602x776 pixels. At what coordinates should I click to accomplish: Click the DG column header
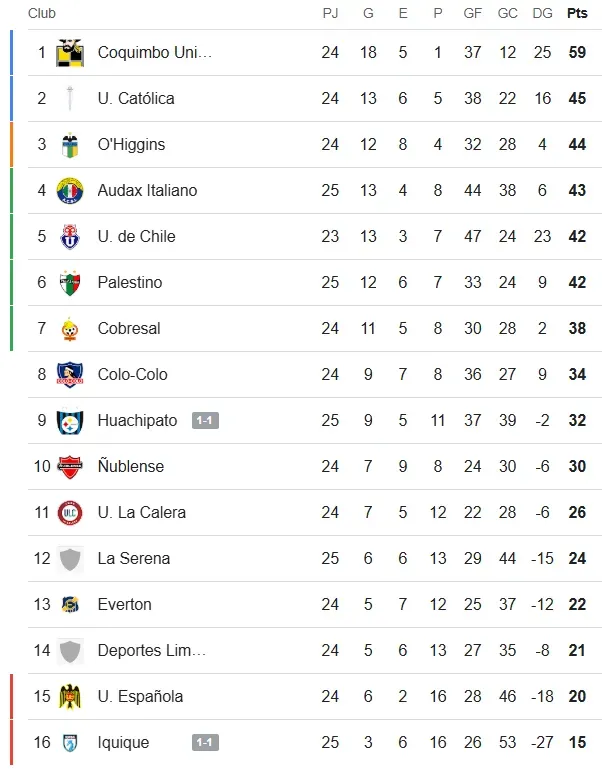543,13
